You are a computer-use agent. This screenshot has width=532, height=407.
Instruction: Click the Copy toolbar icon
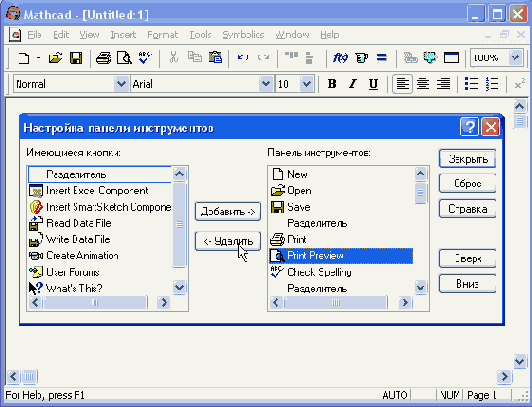tap(195, 57)
